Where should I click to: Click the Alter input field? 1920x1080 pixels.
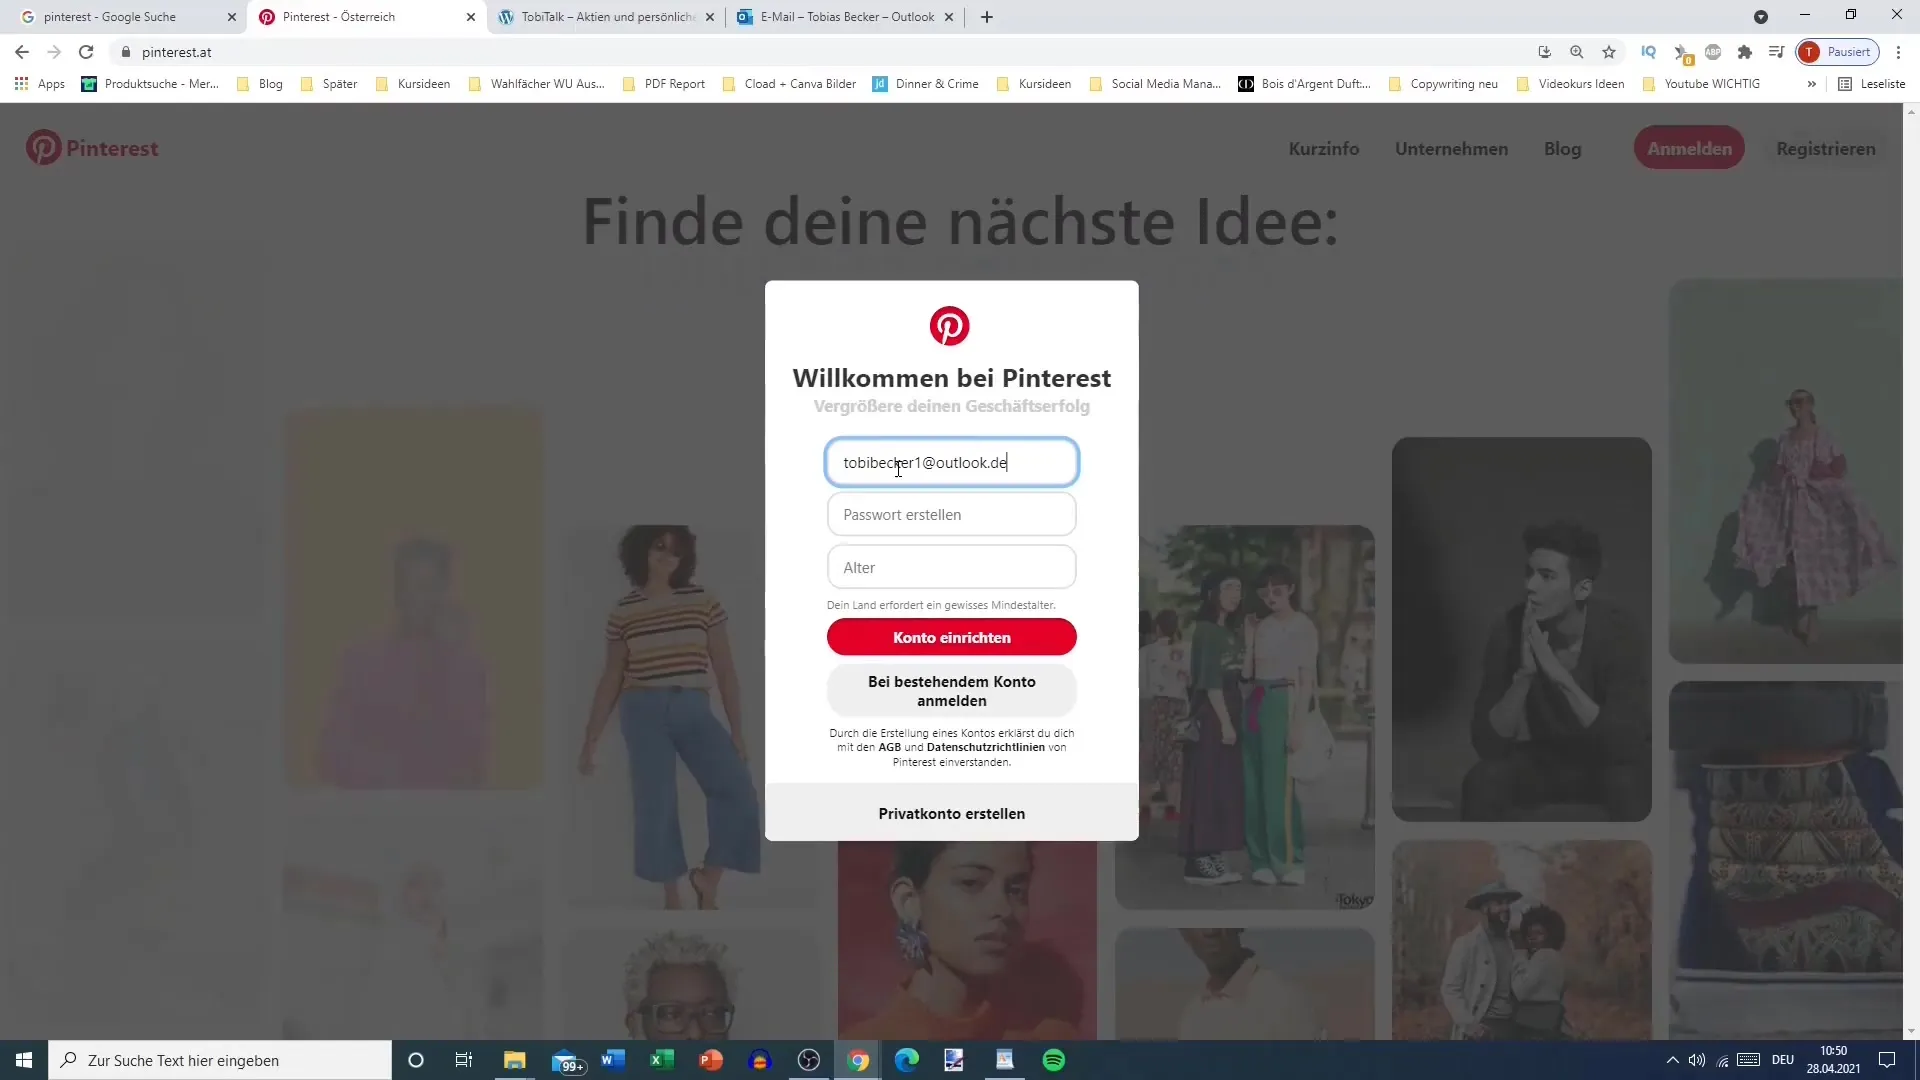click(x=952, y=567)
